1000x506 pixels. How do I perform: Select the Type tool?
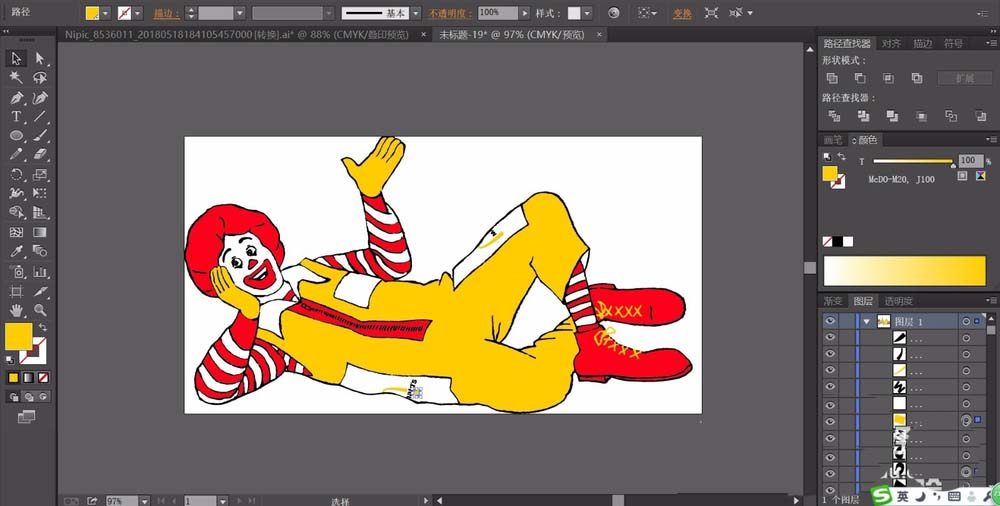(x=16, y=117)
